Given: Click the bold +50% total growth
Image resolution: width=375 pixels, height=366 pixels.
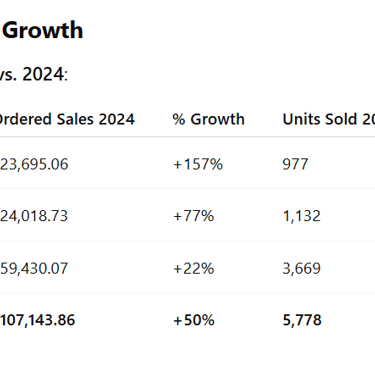Looking at the screenshot, I should click(194, 320).
